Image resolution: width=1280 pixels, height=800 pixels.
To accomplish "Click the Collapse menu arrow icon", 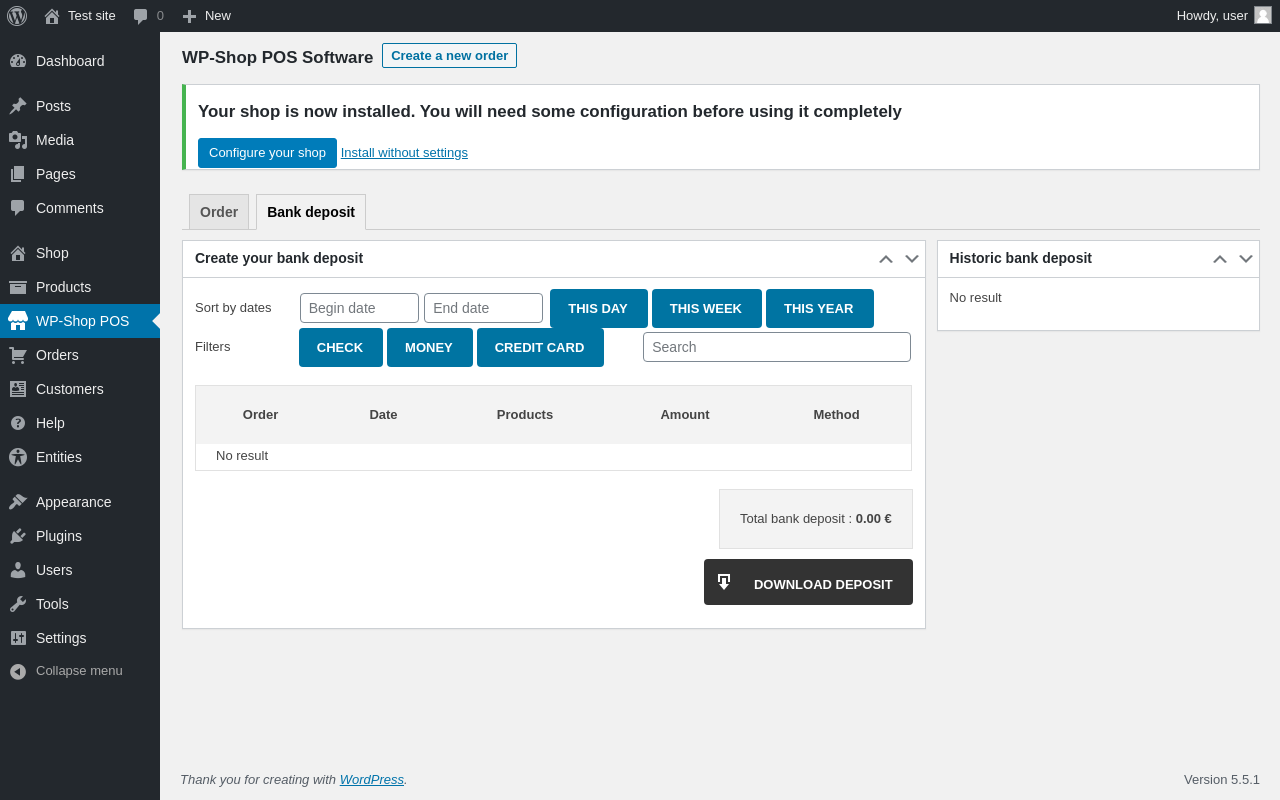I will 18,671.
